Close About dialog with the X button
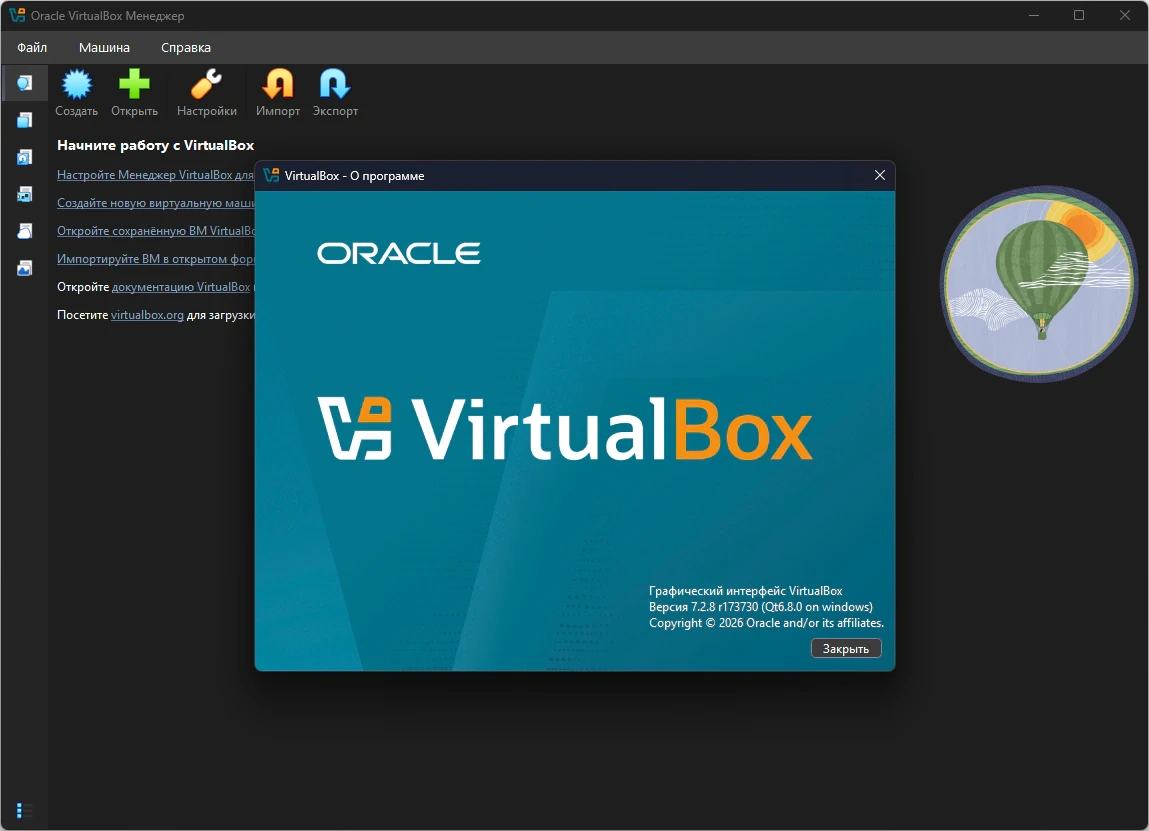The width and height of the screenshot is (1149, 831). click(879, 175)
